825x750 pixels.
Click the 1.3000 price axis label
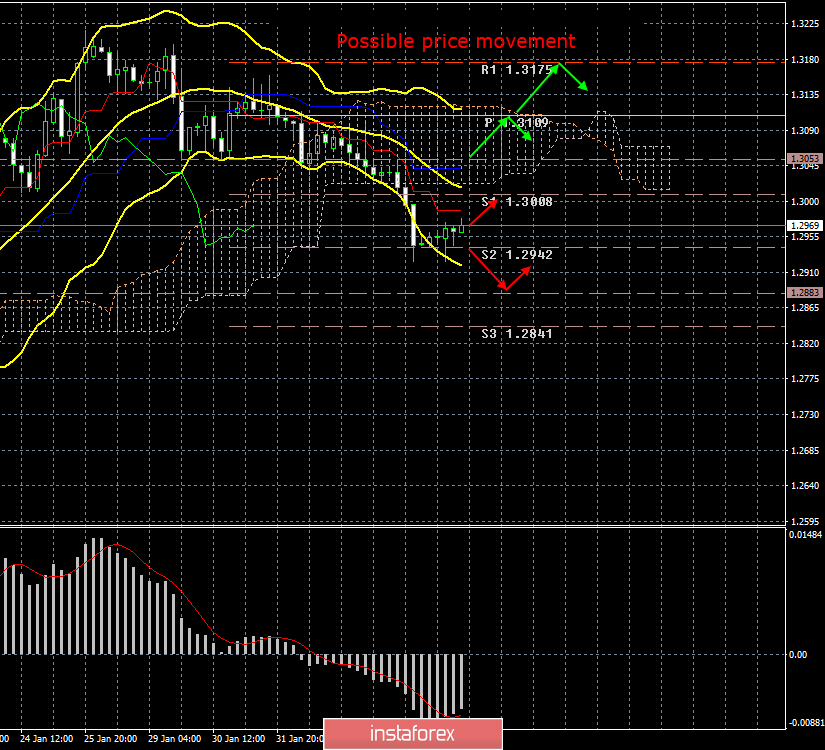[805, 202]
